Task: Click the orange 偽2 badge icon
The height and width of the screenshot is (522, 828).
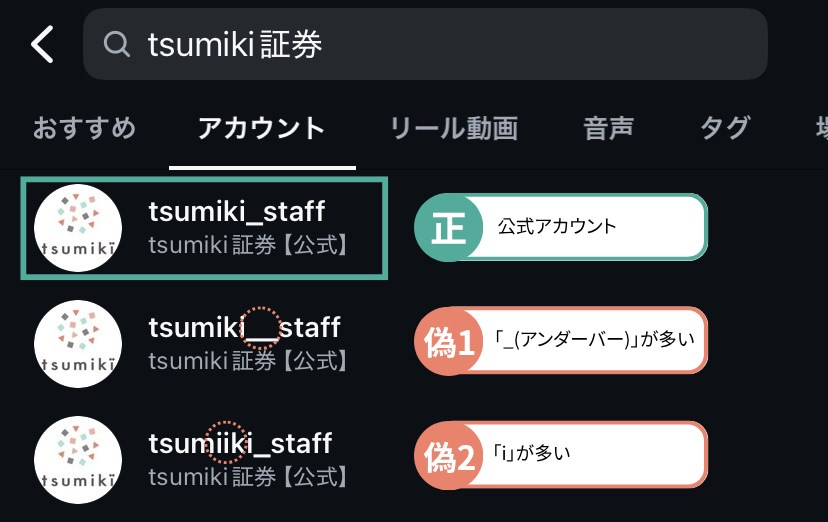Action: click(x=448, y=456)
